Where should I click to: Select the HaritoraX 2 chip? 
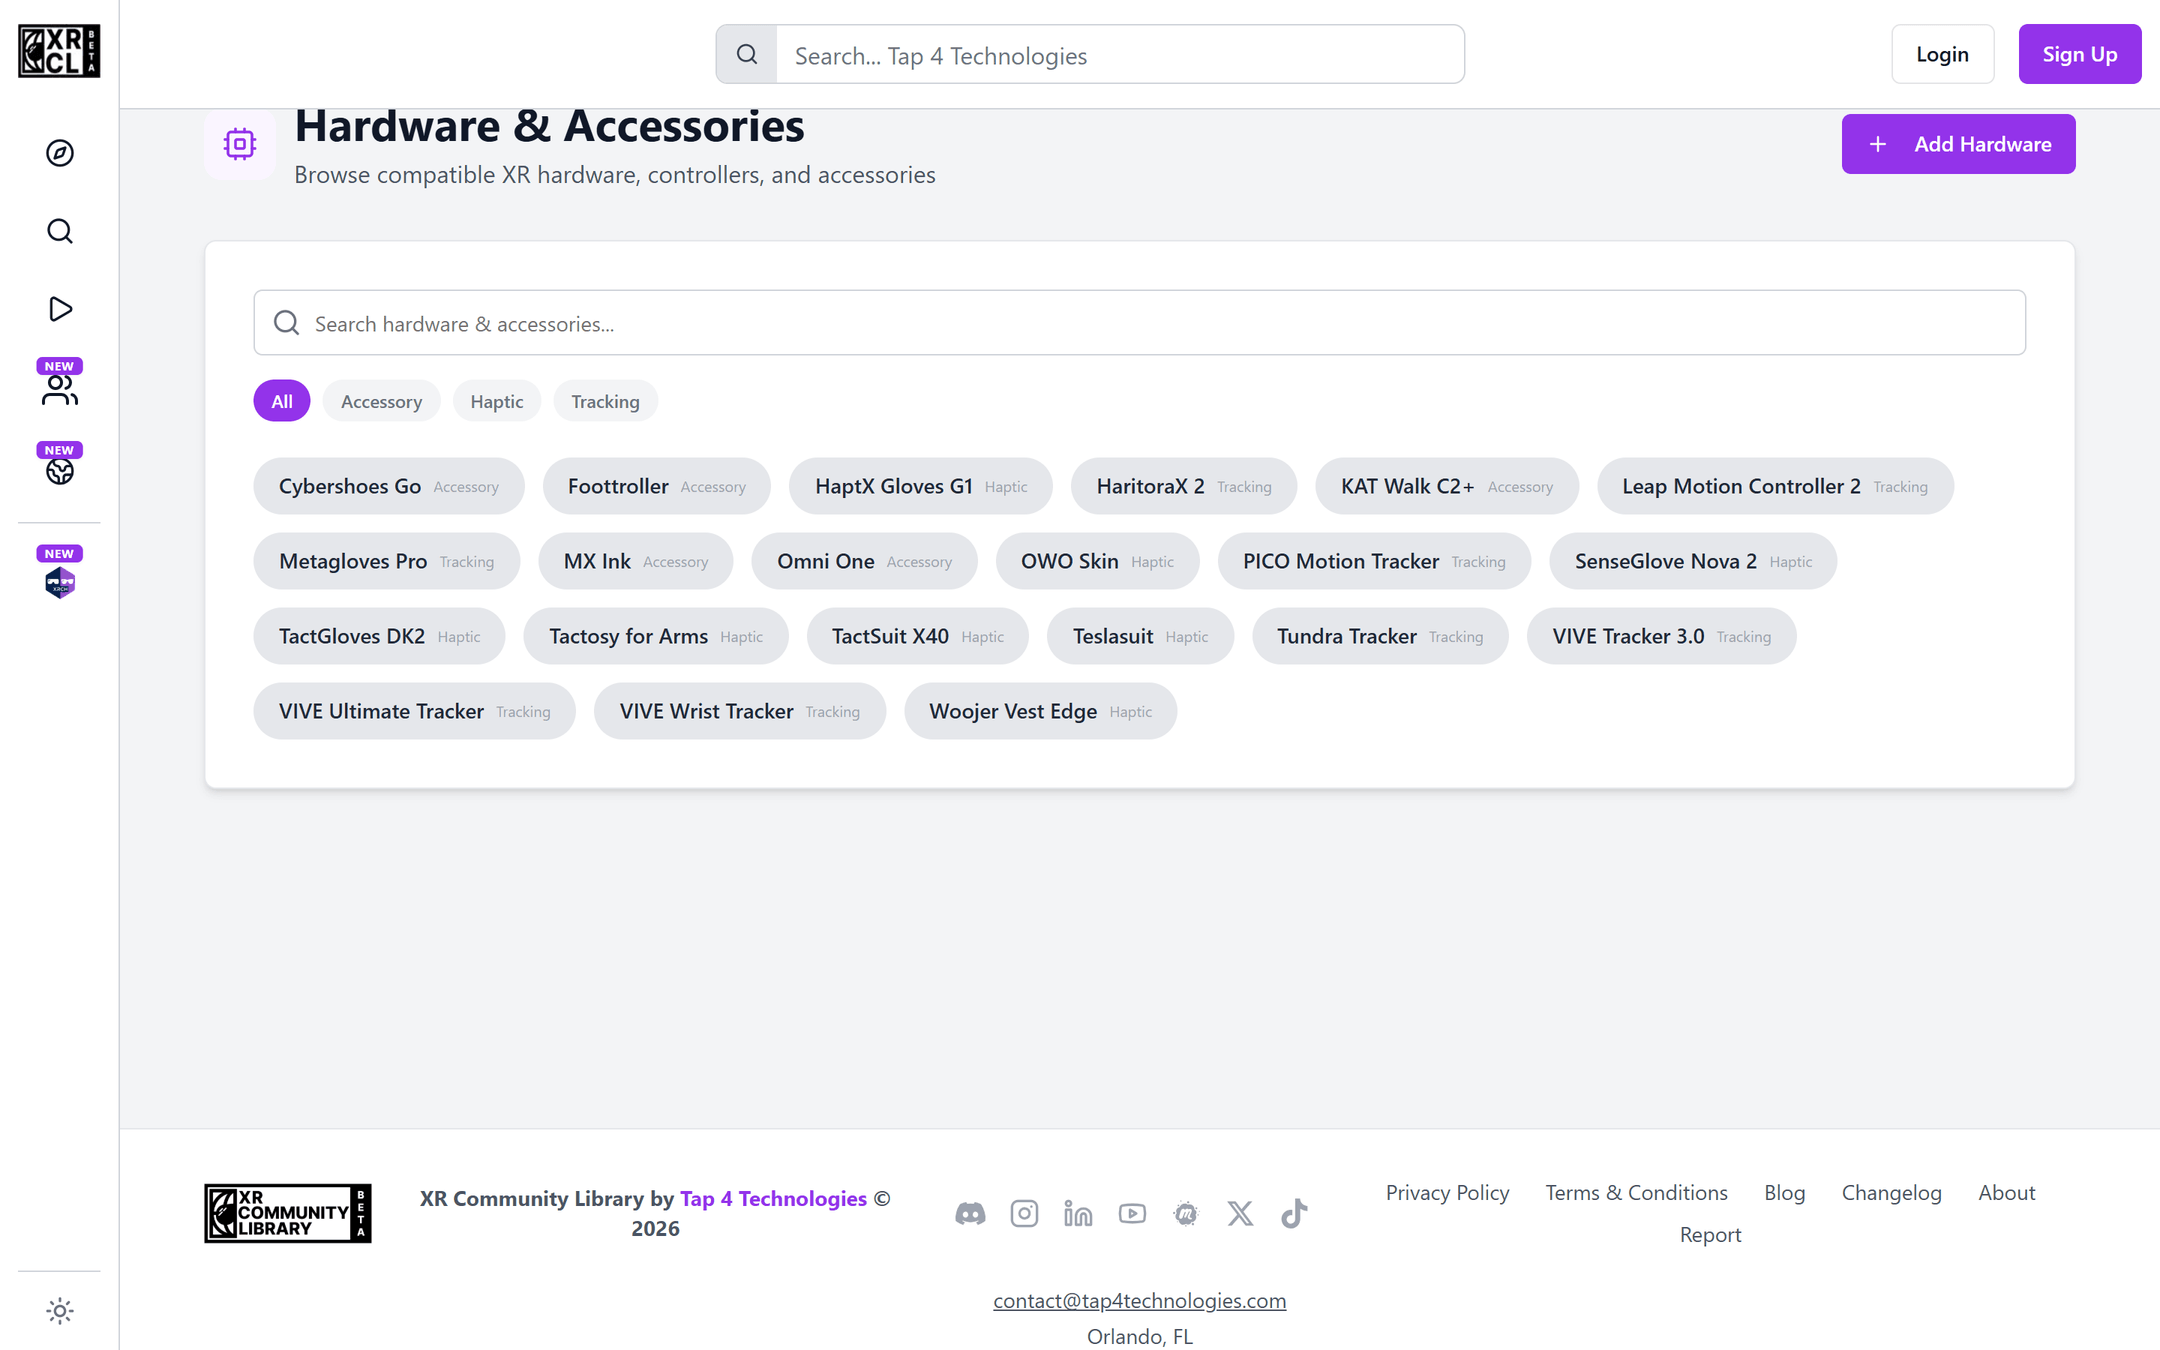(1184, 486)
